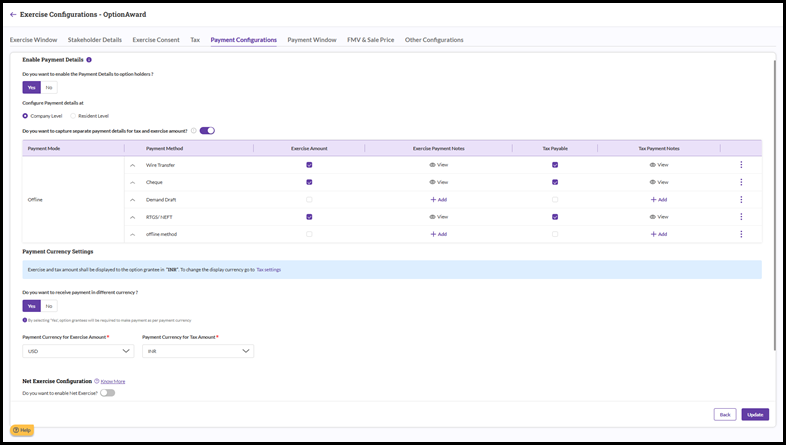Uncheck Tax Payable for RTGS/NEFT
Viewport: 786px width, 445px height.
[x=555, y=217]
